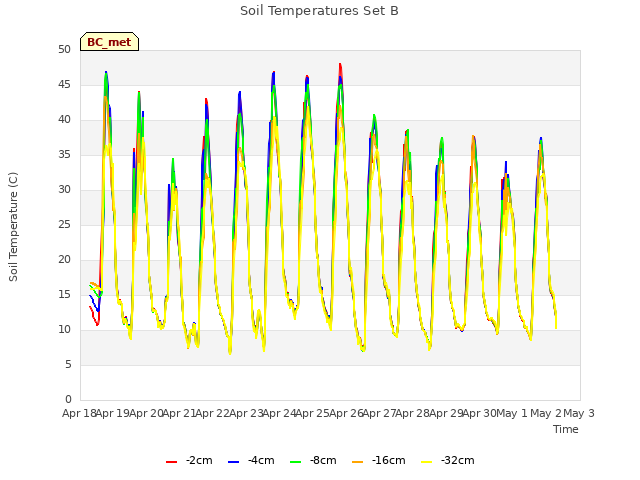Image resolution: width=640 pixels, height=480 pixels.
Task: Click the blue -4cm line start near 15 degrees
Action: point(90,296)
